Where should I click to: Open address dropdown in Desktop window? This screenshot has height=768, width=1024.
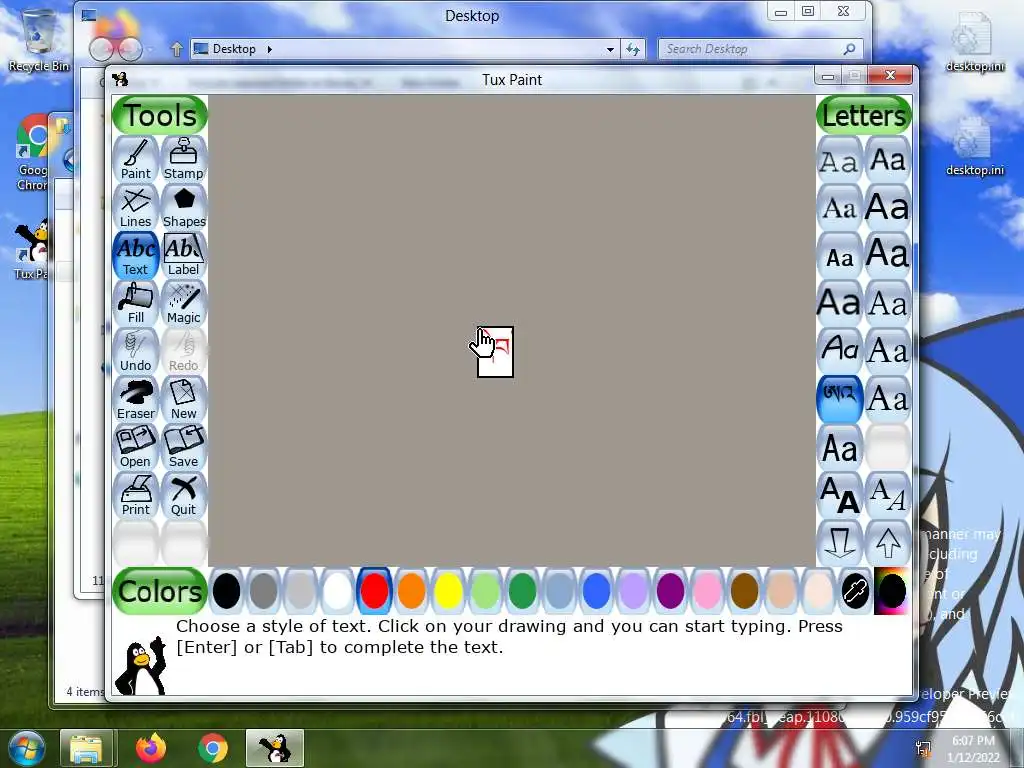pyautogui.click(x=610, y=49)
